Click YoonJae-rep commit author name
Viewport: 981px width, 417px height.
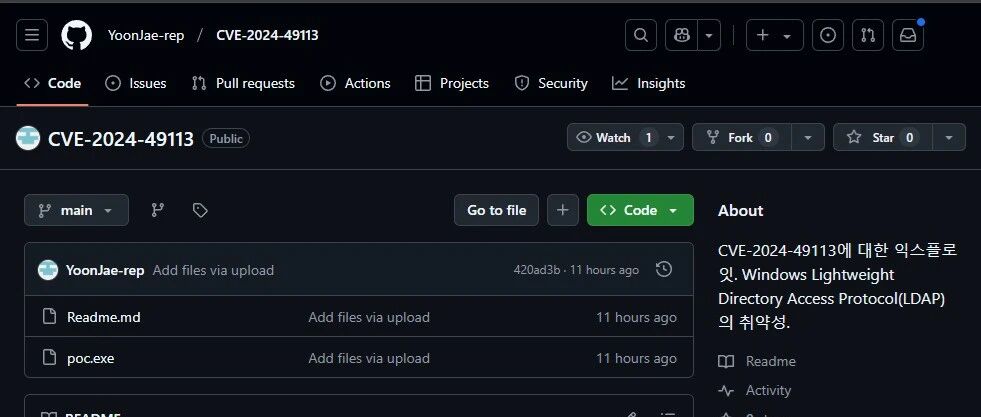point(105,270)
